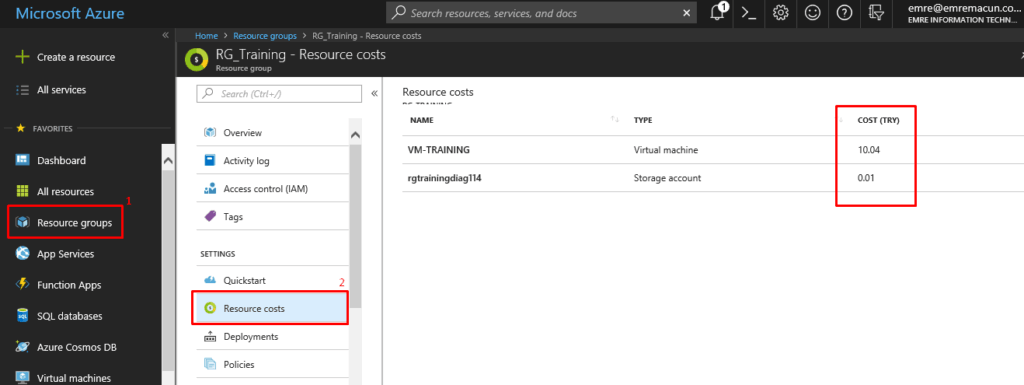Viewport: 1024px width, 385px height.
Task: Focus the blade Search (Ctrl+/) field
Action: pos(279,94)
